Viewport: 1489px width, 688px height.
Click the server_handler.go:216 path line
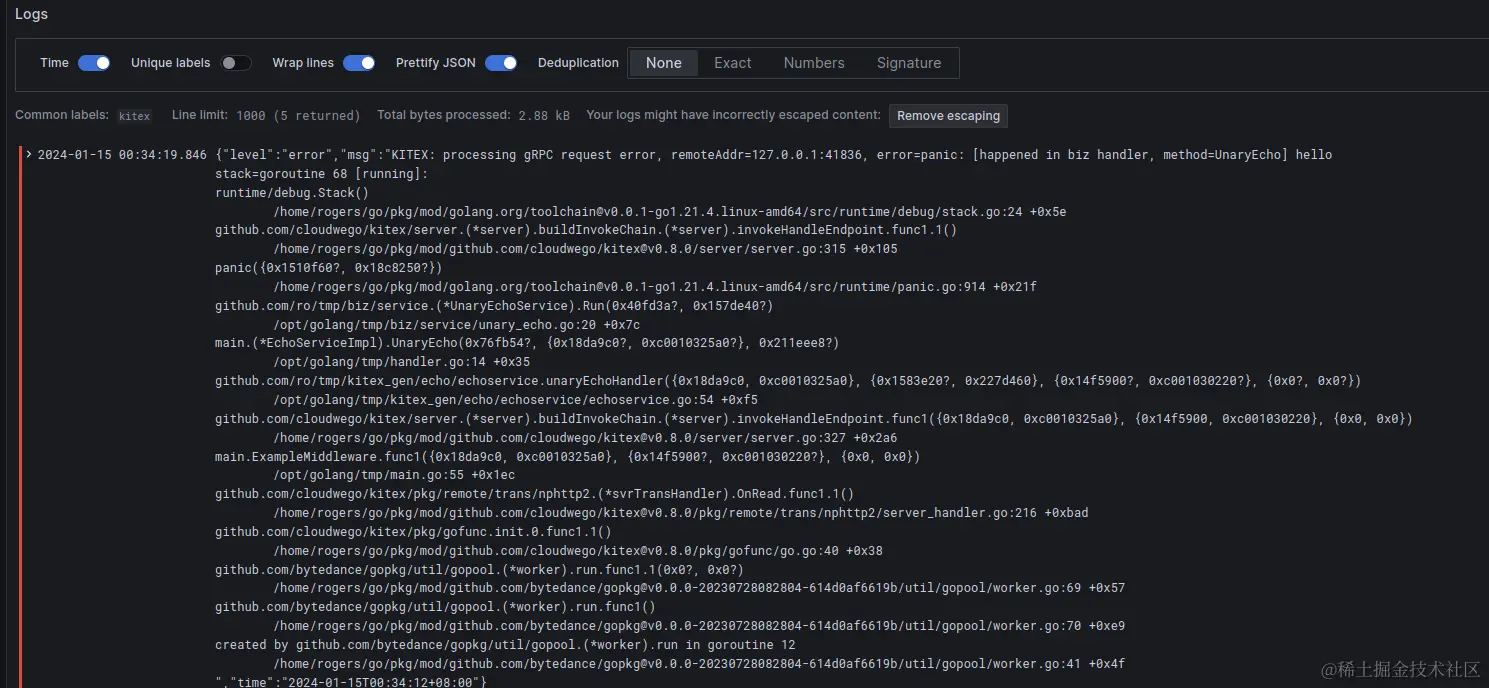tap(681, 513)
